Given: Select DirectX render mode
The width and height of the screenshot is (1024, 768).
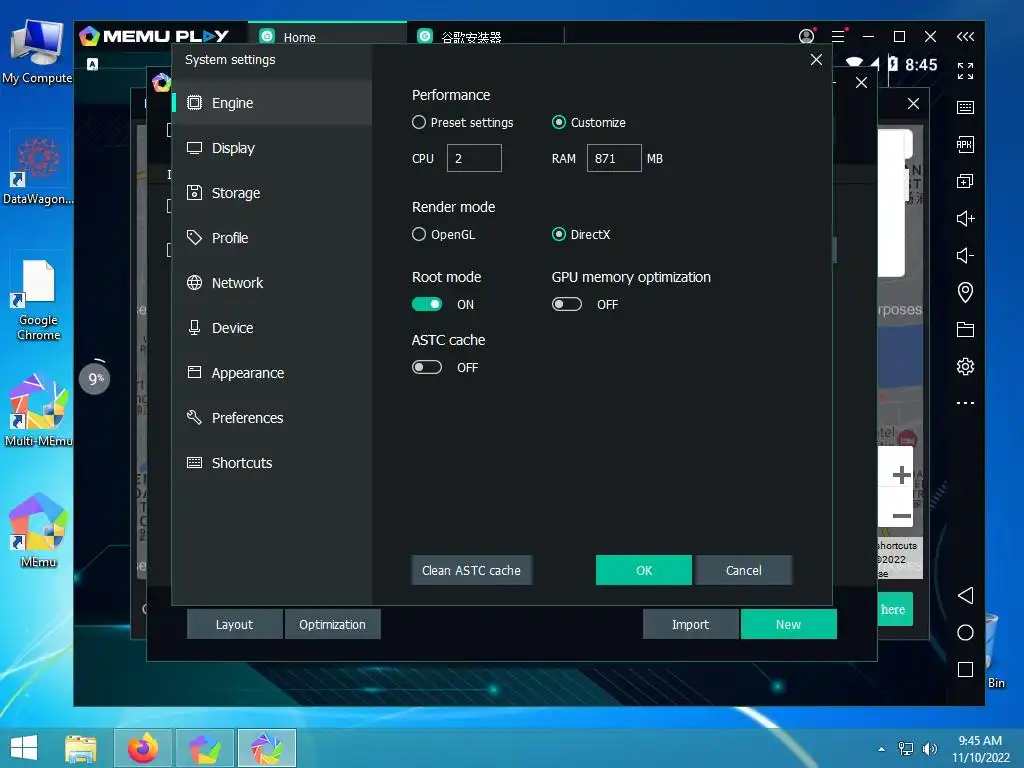Looking at the screenshot, I should click(558, 234).
